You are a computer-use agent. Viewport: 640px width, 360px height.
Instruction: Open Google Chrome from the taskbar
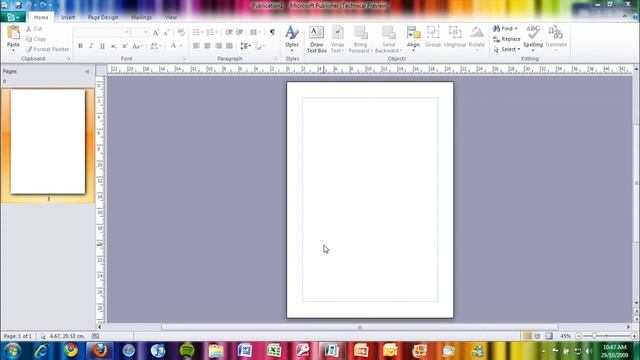71,351
